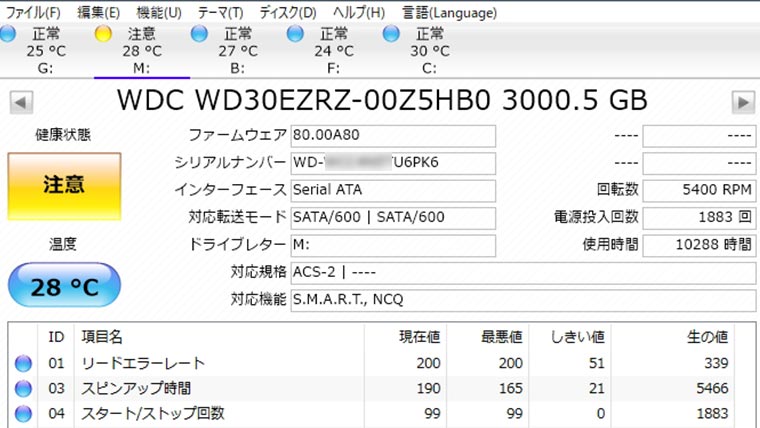Viewport: 760px width, 428px height.
Task: Open the ファイル(F) menu
Action: click(33, 13)
